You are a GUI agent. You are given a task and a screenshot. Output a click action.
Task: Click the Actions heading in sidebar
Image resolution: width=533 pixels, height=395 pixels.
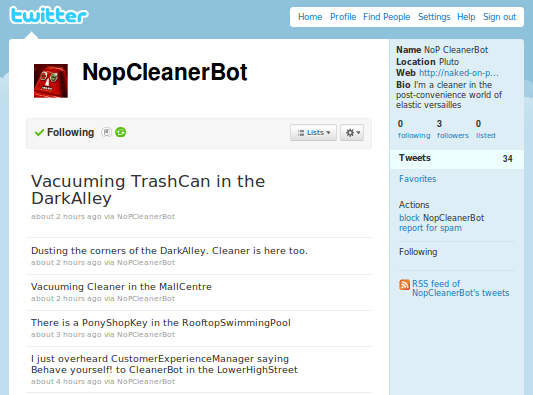click(414, 205)
